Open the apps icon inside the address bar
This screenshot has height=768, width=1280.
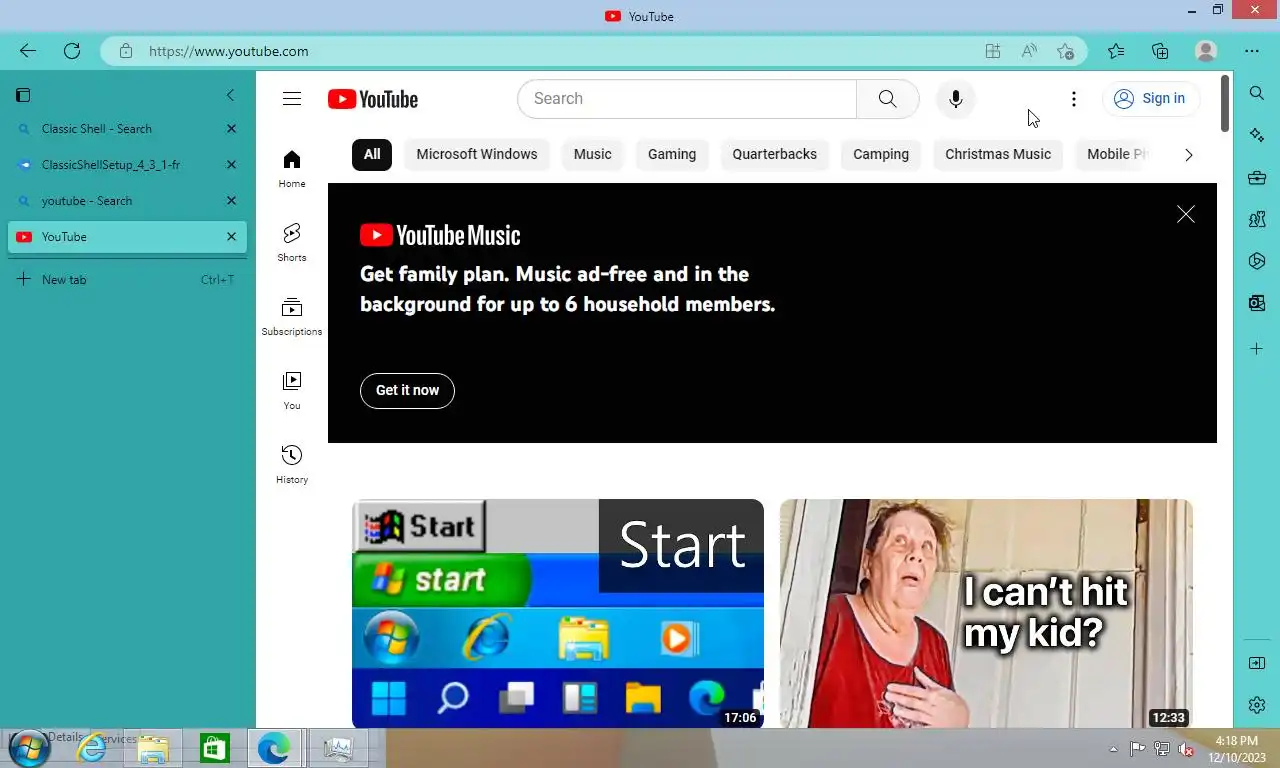[992, 51]
